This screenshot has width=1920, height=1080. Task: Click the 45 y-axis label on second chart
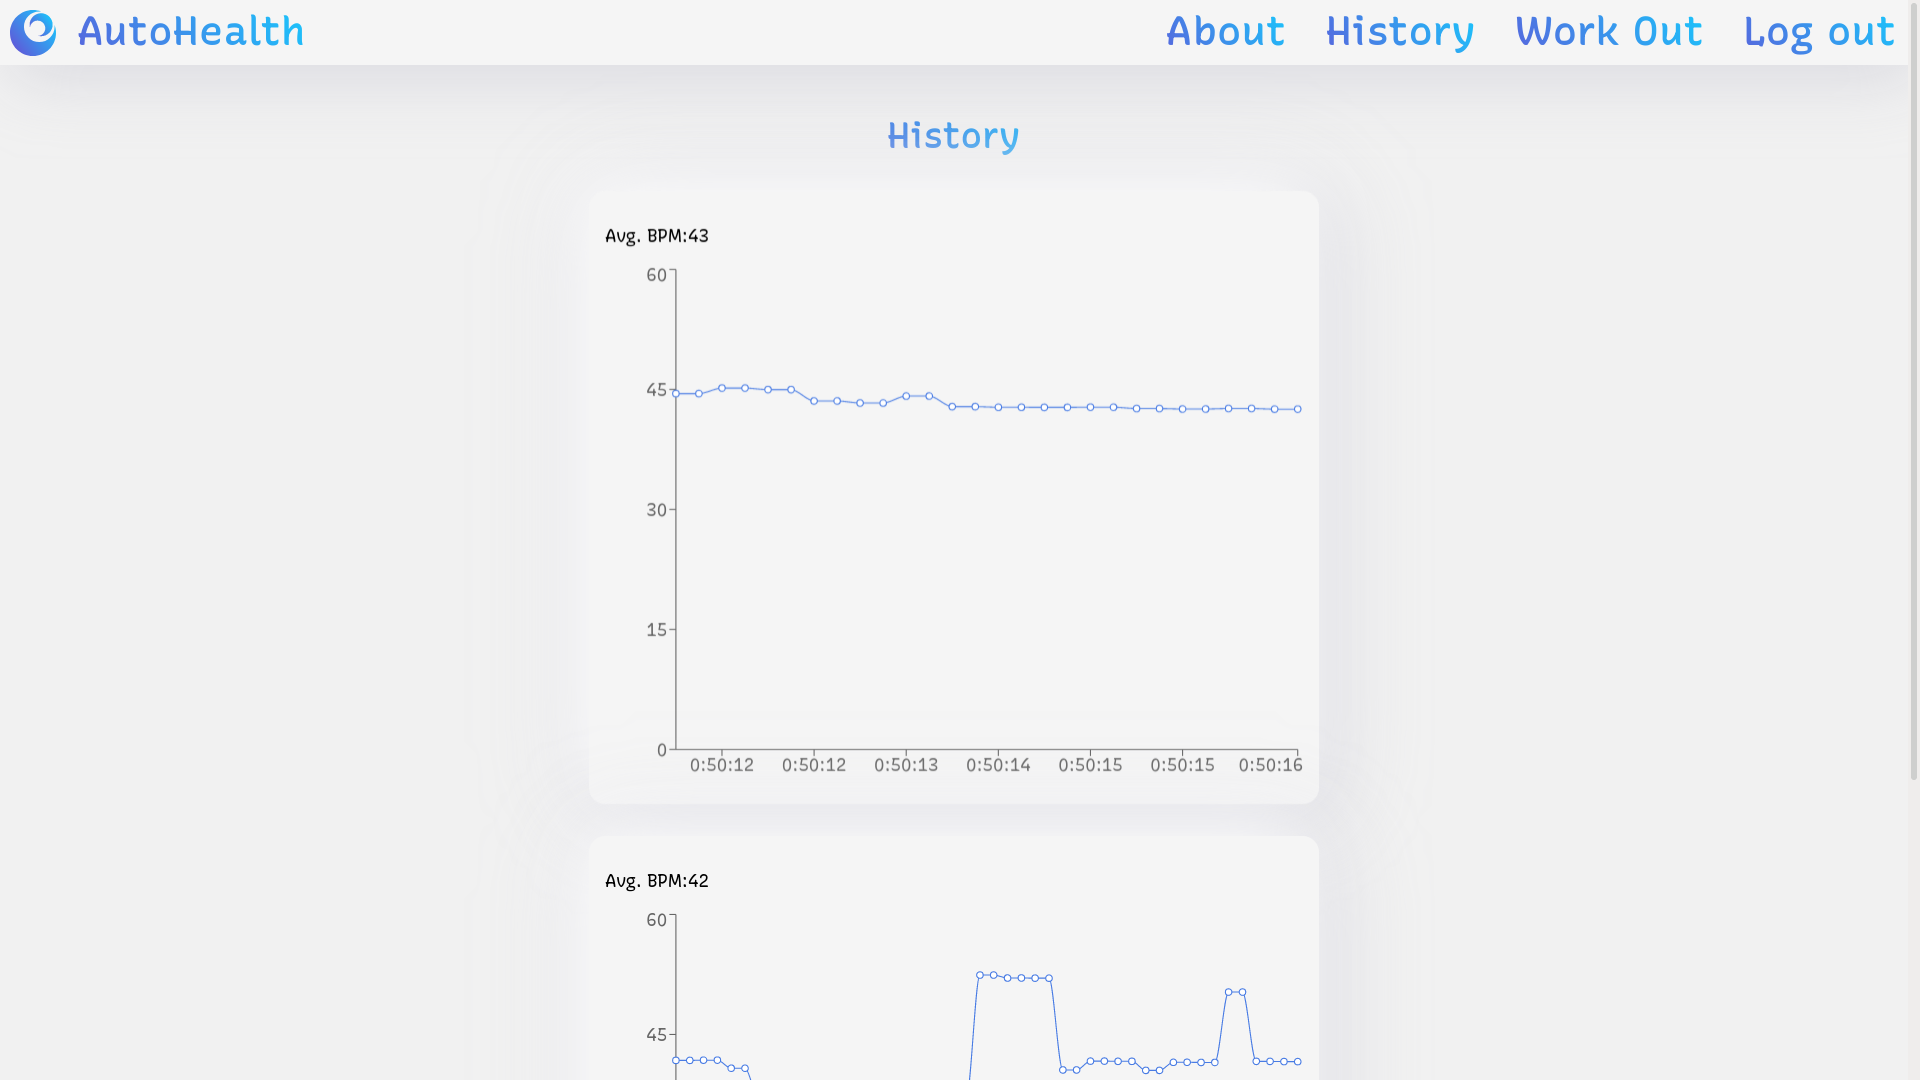[656, 1035]
